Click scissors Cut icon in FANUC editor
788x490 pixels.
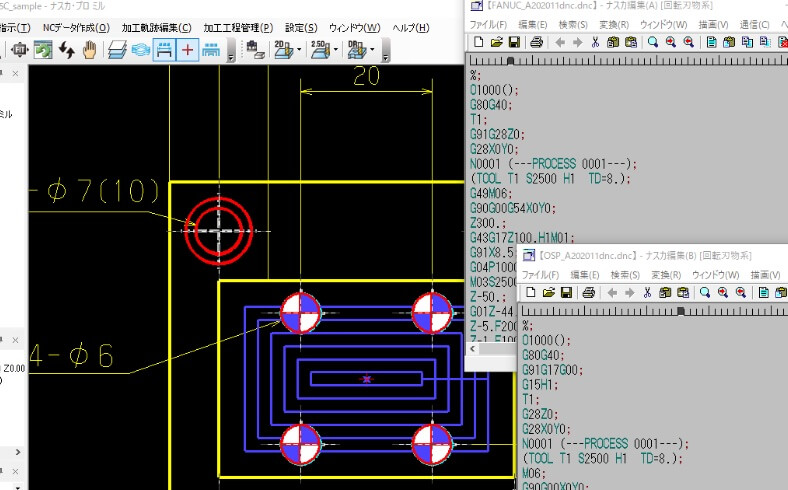[594, 42]
